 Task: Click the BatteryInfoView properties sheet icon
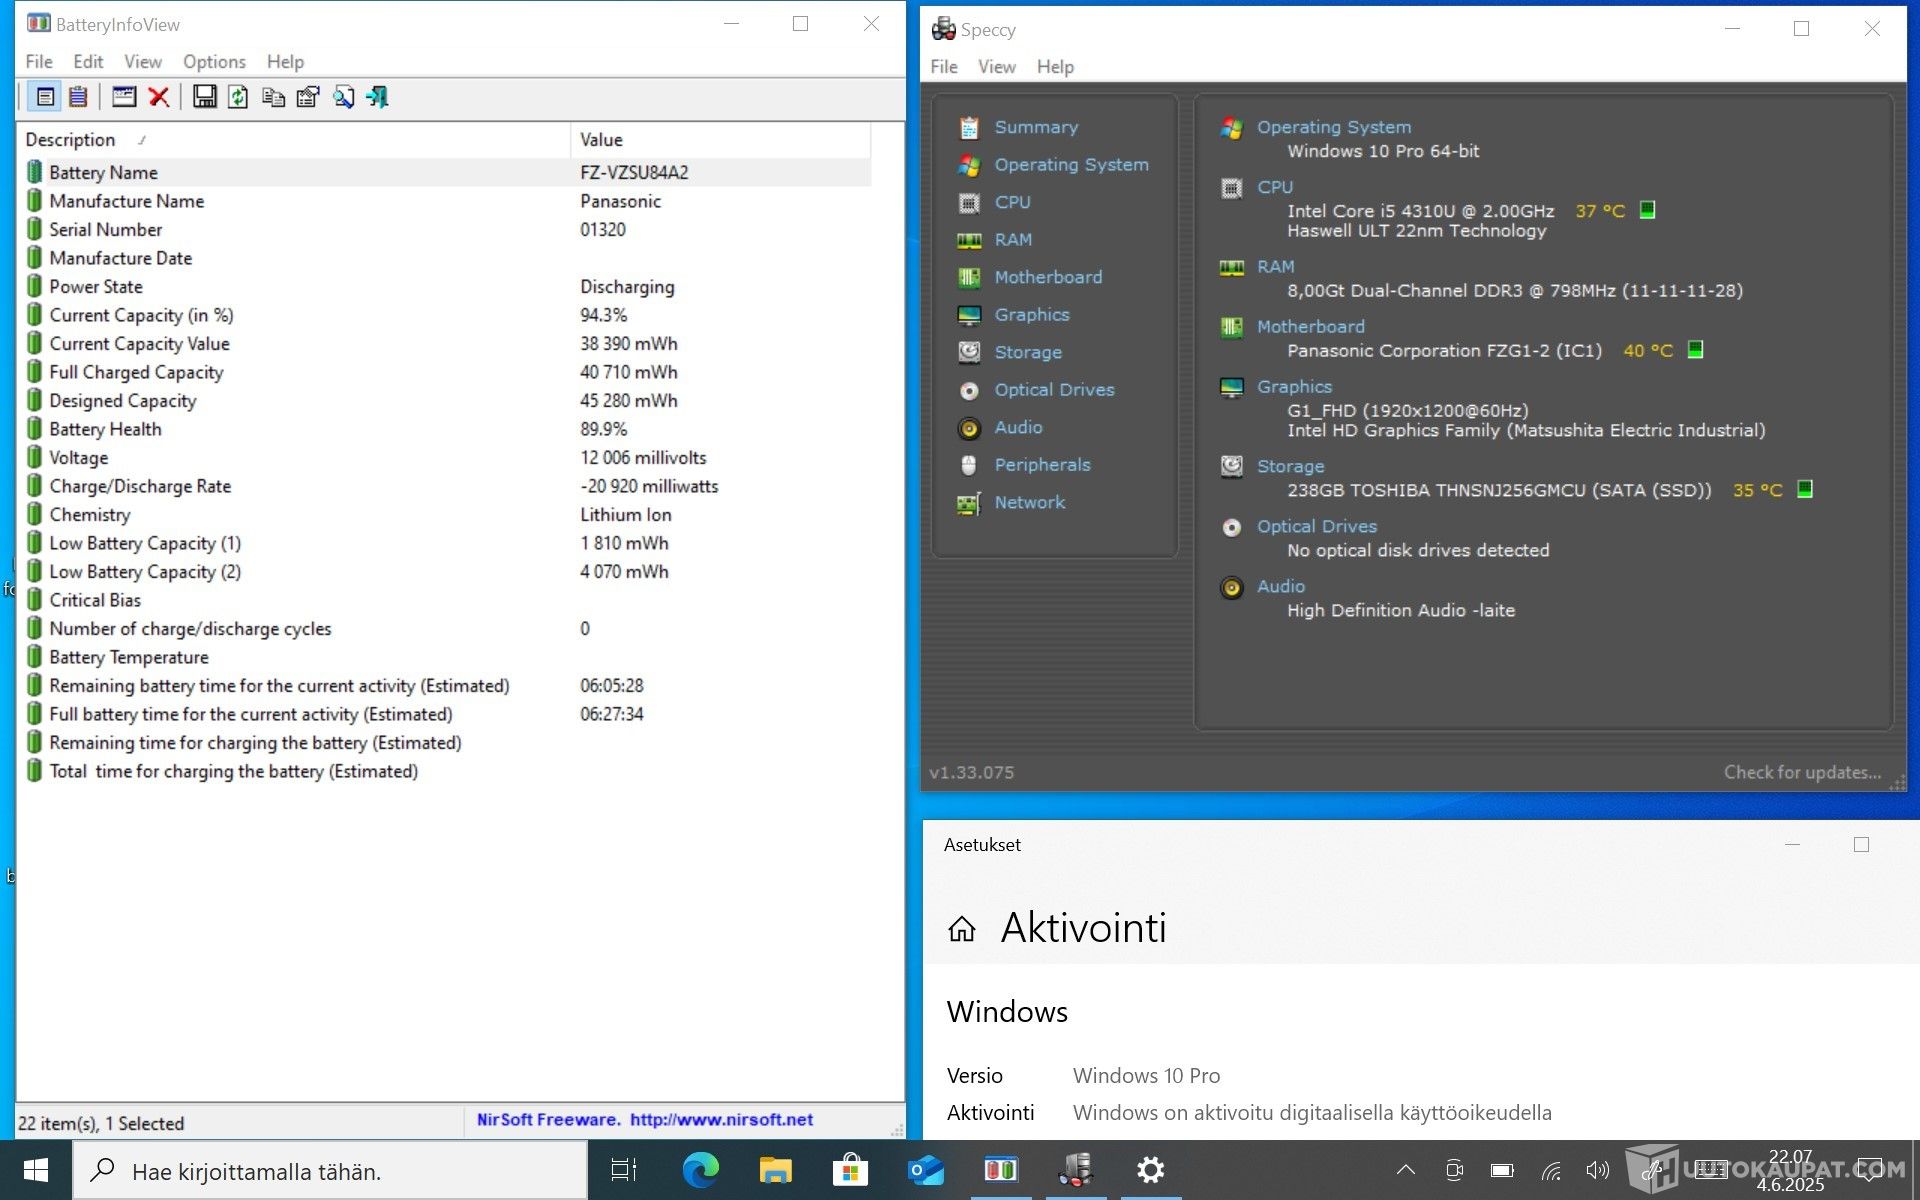tap(308, 97)
